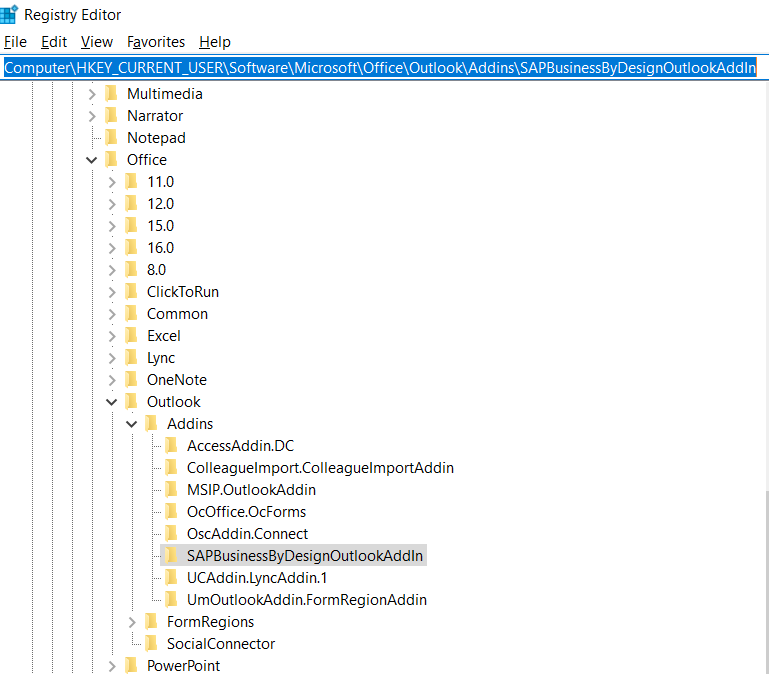Click the Narrator folder icon
The width and height of the screenshot is (769, 674).
coord(111,116)
